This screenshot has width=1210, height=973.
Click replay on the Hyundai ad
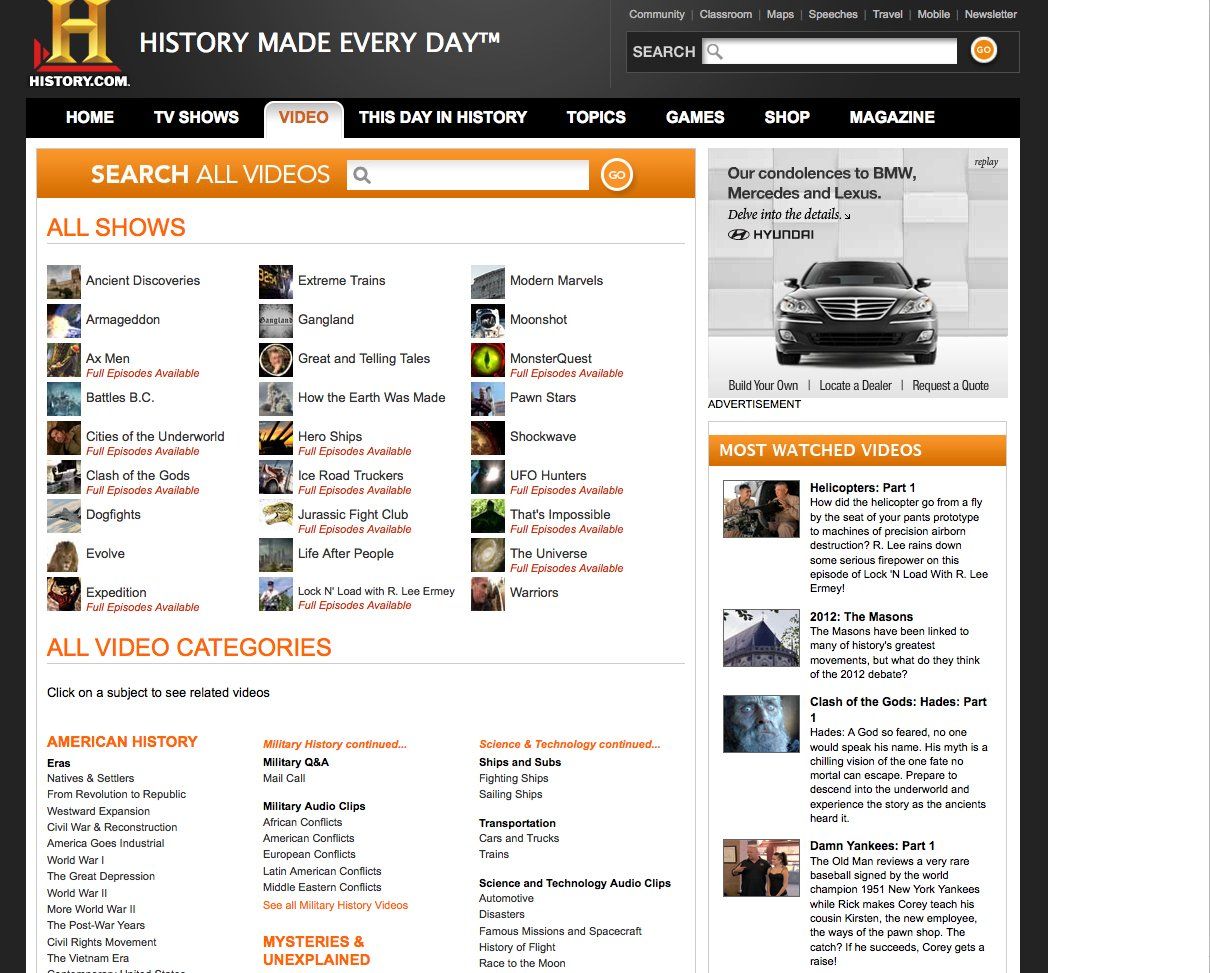(986, 162)
